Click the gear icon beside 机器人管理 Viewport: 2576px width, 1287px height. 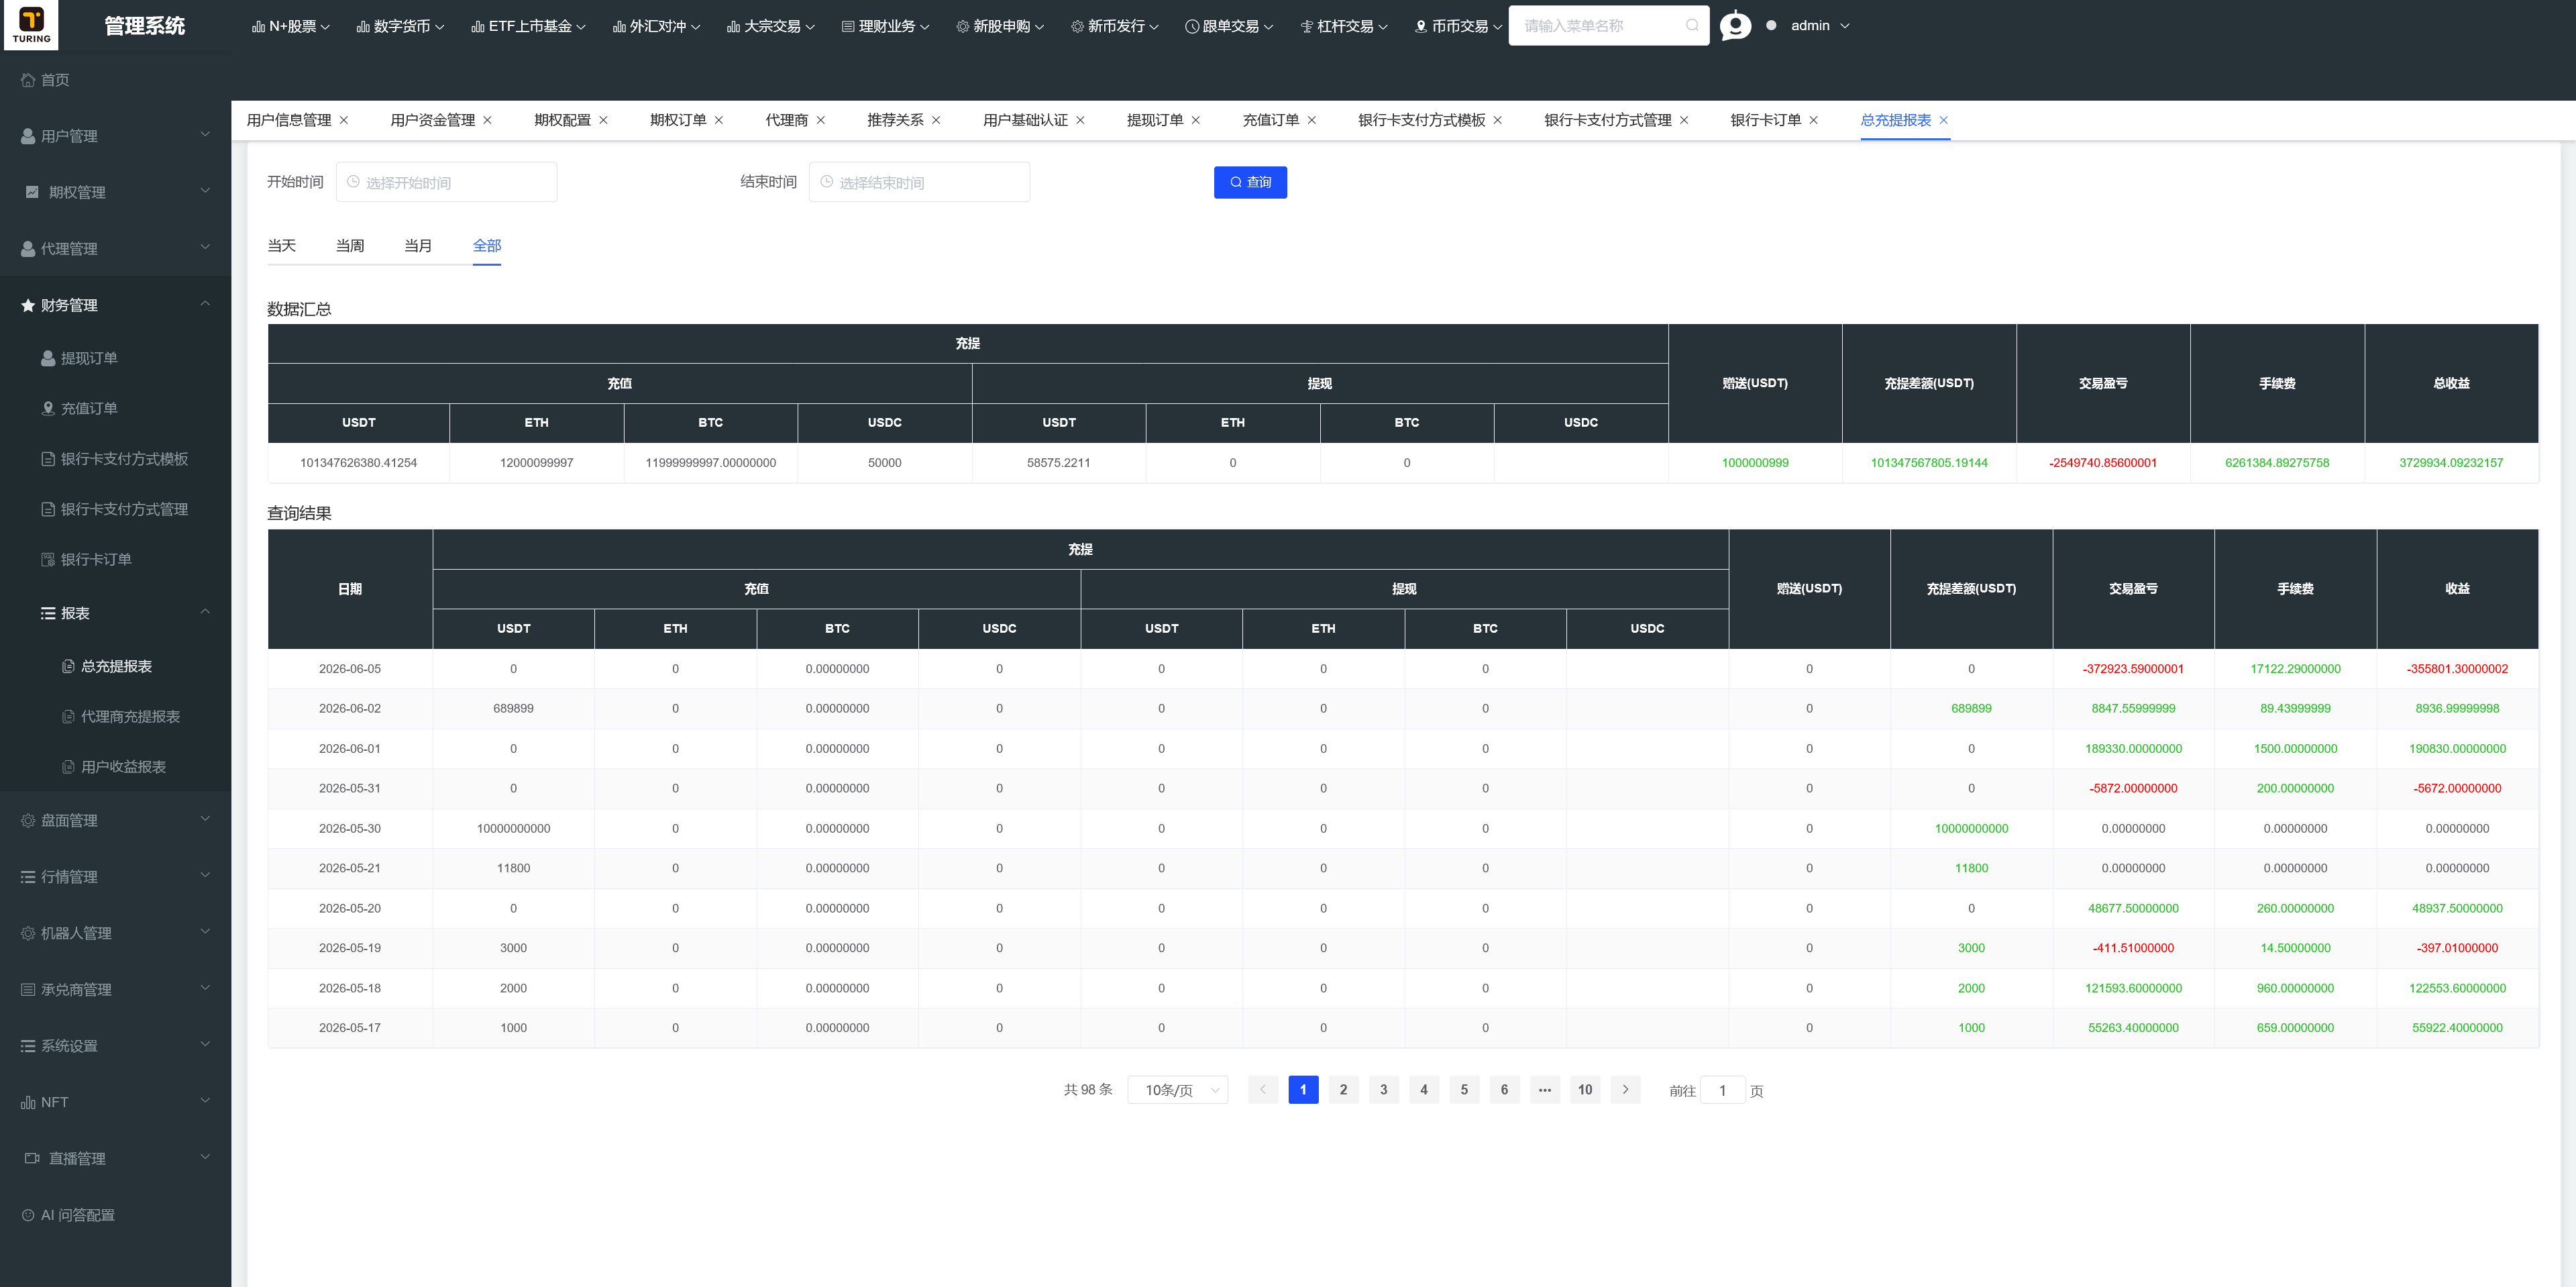pyautogui.click(x=28, y=933)
